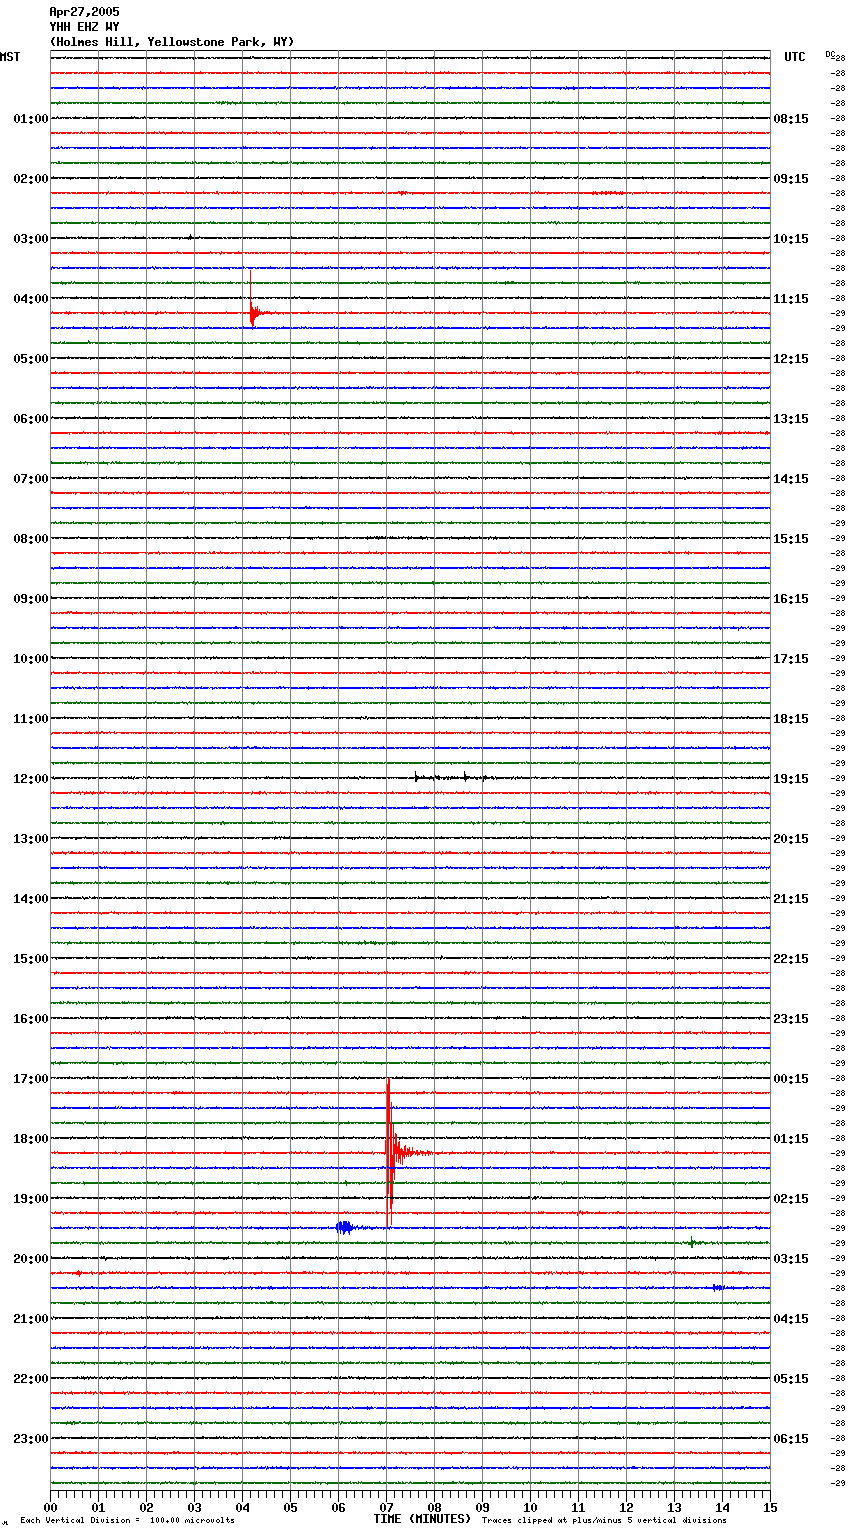Select the station code YHH EHZ WY
This screenshot has height=1534, width=850.
(x=84, y=27)
